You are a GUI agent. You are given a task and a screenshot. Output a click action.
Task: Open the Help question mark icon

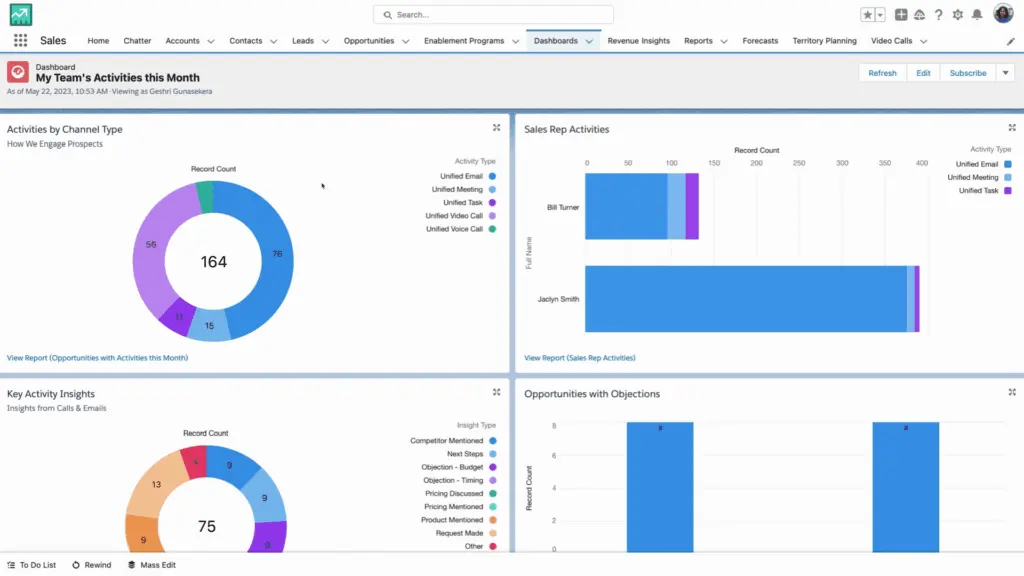pos(938,14)
